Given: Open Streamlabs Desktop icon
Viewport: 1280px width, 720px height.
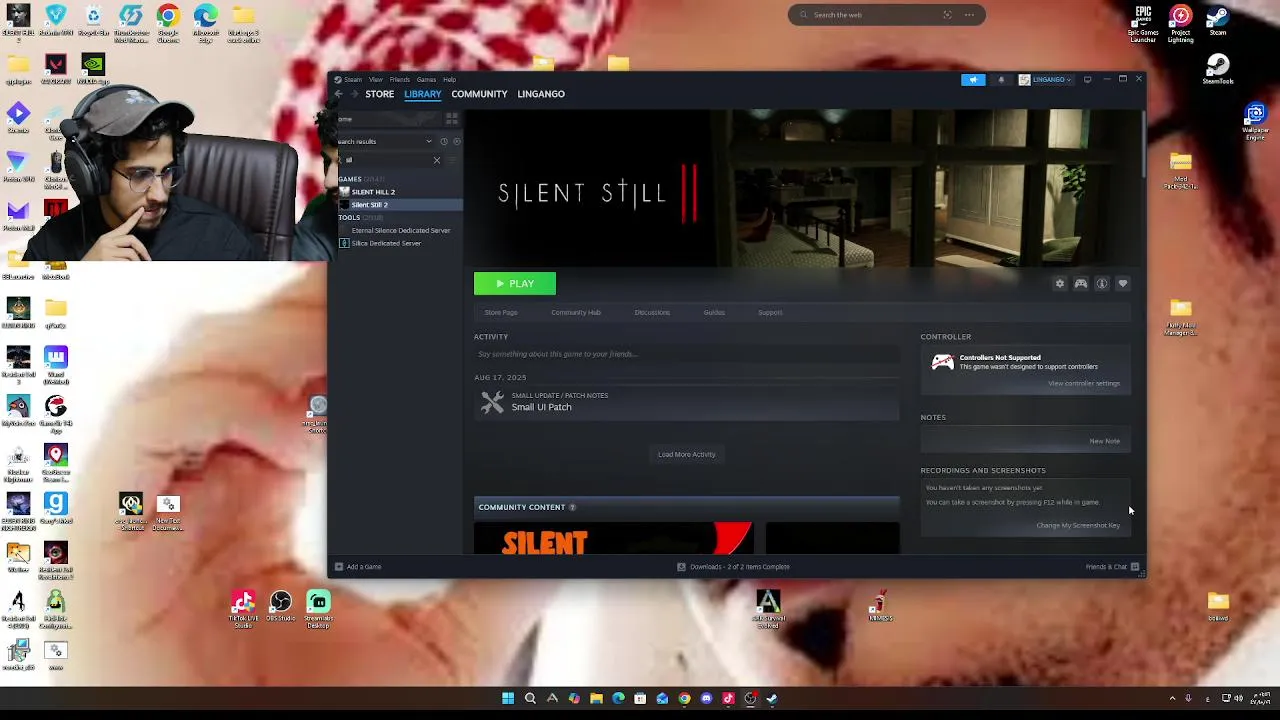Looking at the screenshot, I should (318, 608).
